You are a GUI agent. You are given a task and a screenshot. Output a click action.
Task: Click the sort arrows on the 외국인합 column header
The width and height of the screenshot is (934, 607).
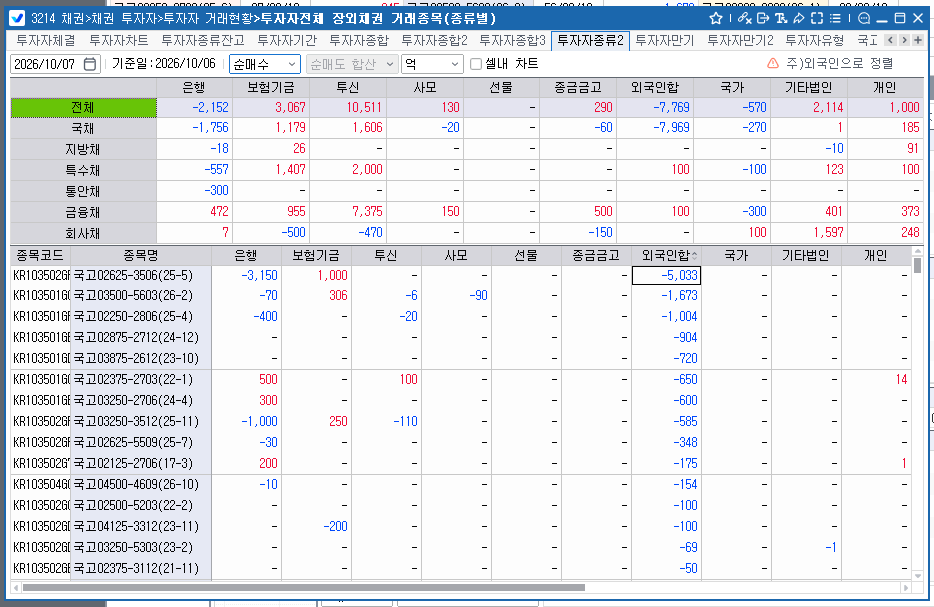click(695, 256)
